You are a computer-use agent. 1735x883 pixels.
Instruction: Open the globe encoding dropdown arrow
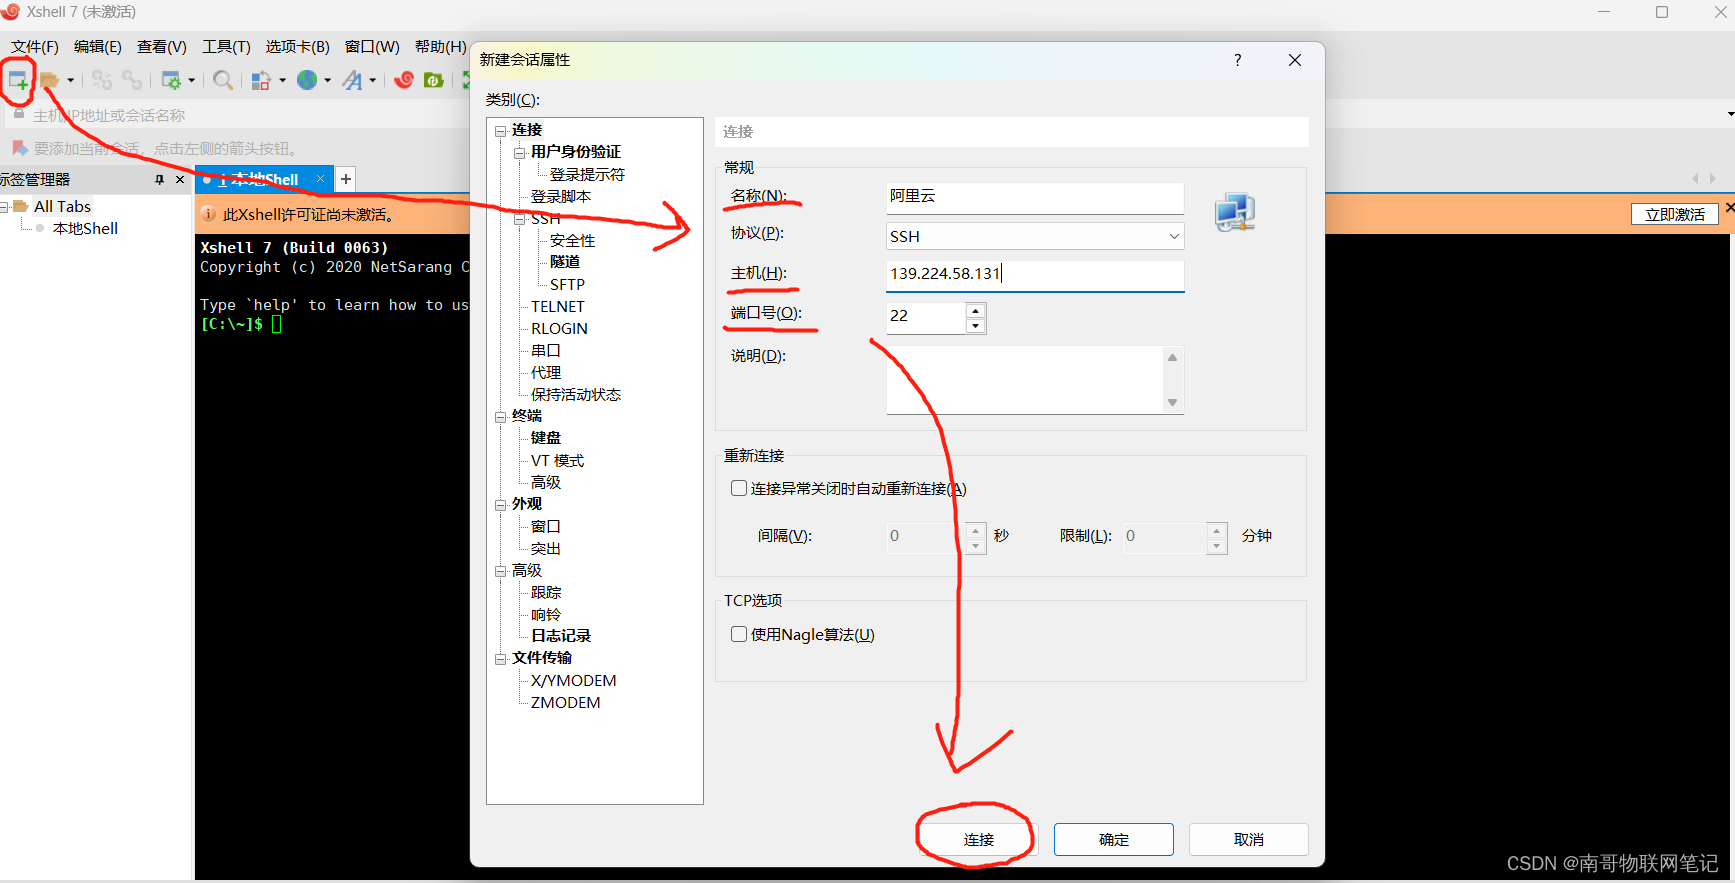coord(328,81)
